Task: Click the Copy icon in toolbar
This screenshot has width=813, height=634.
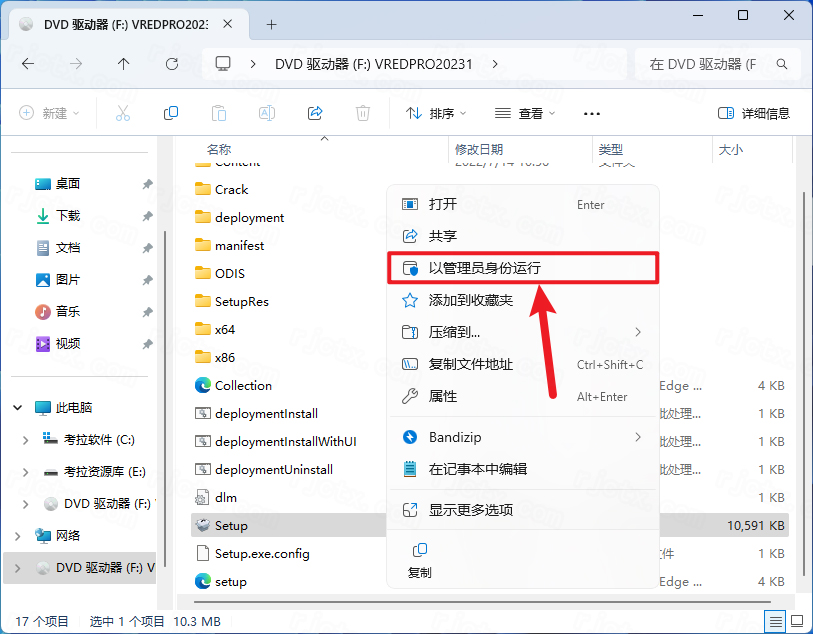Action: 171,113
